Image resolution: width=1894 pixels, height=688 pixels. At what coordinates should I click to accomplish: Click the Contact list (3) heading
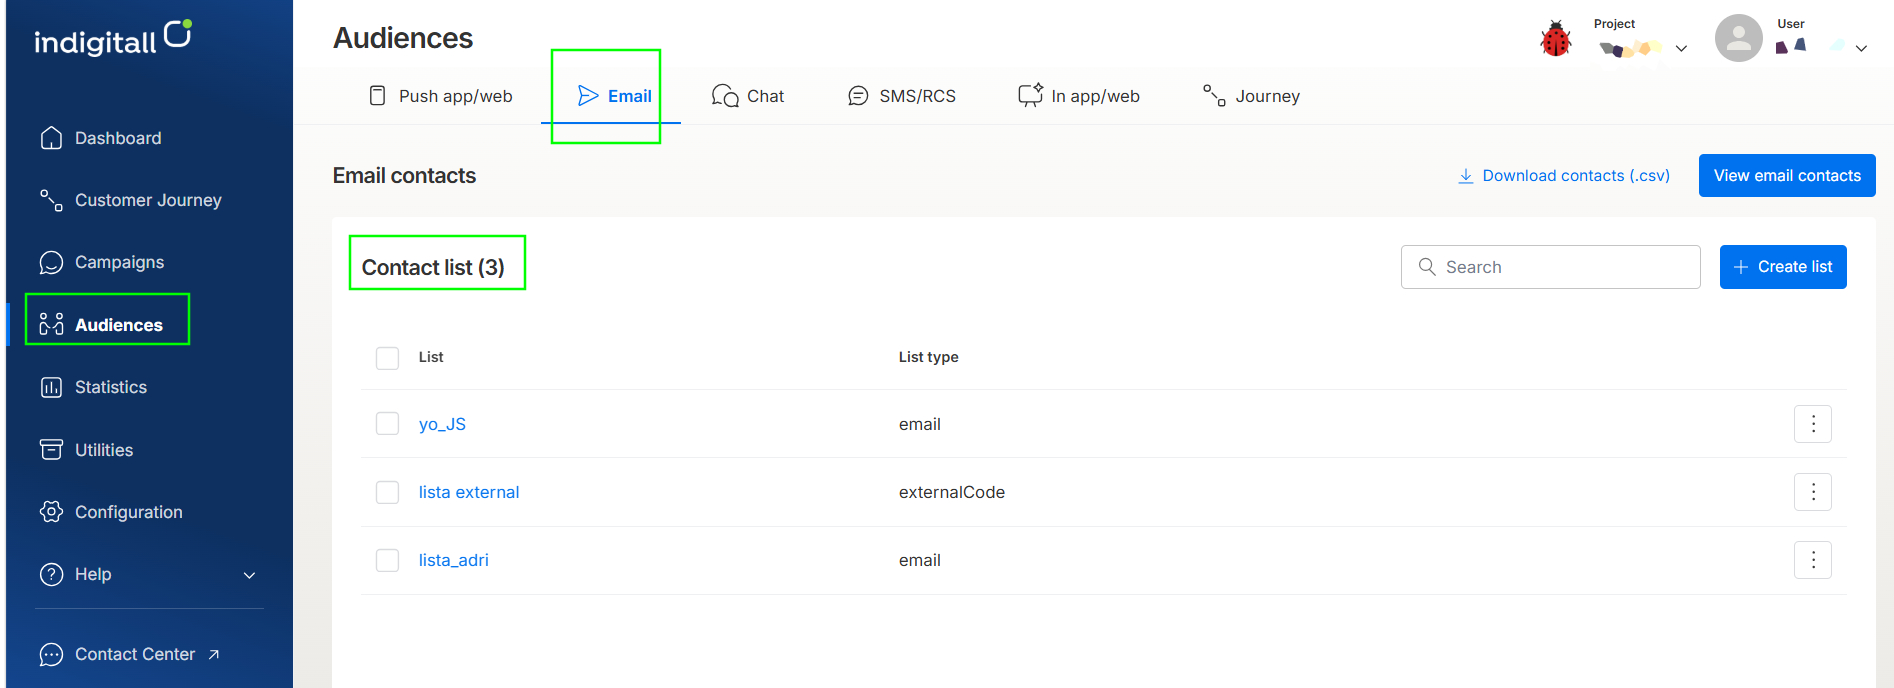pos(433,267)
